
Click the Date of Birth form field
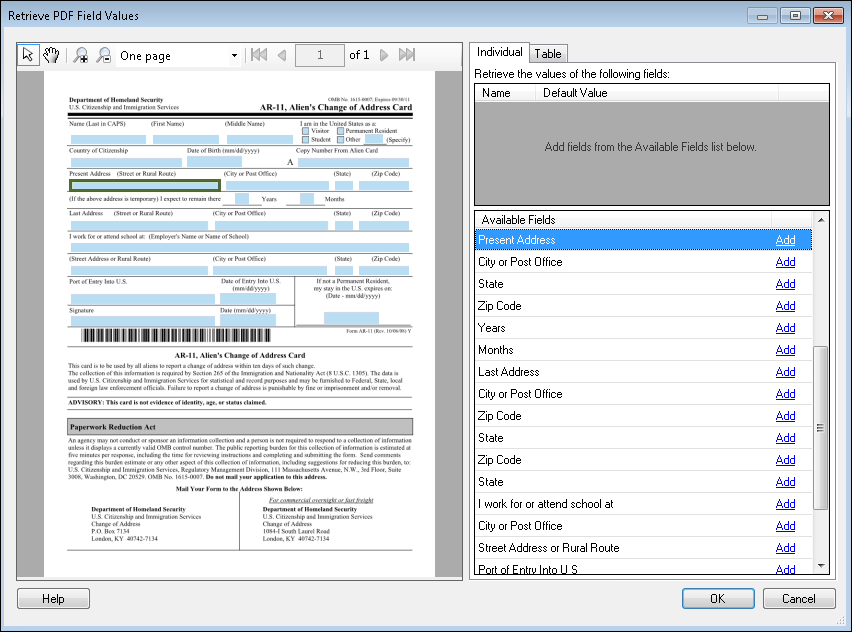click(x=214, y=161)
